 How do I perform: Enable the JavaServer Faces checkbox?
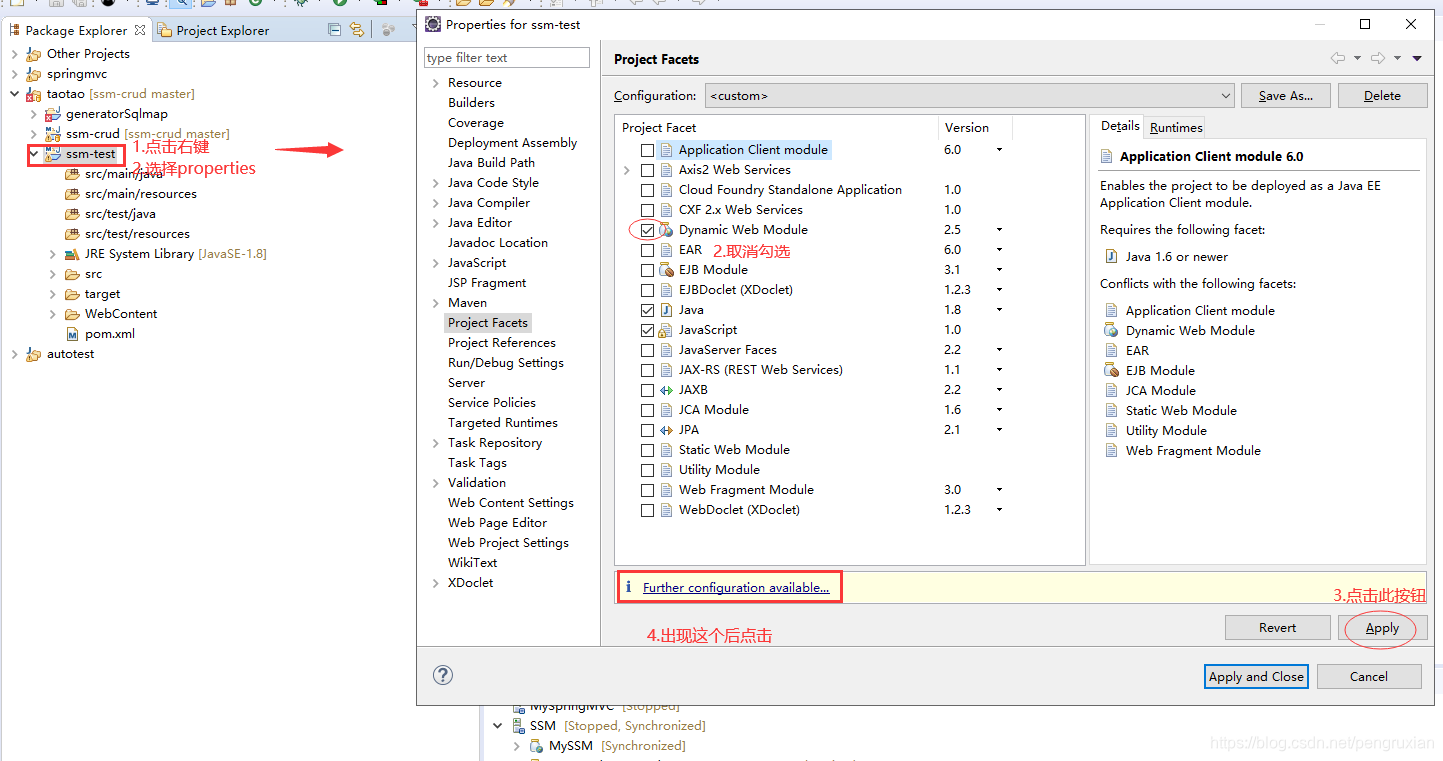pos(647,350)
